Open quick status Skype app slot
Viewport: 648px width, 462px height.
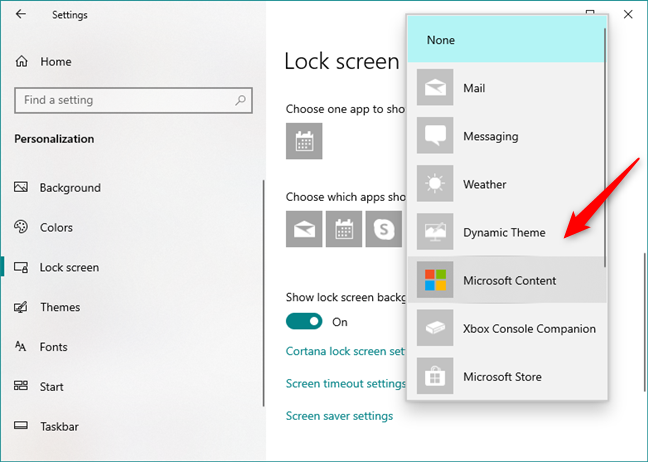[383, 229]
